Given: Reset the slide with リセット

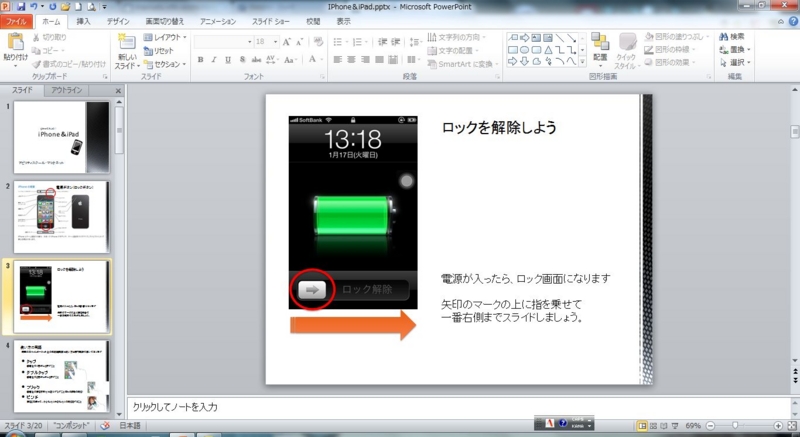Looking at the screenshot, I should click(x=158, y=50).
